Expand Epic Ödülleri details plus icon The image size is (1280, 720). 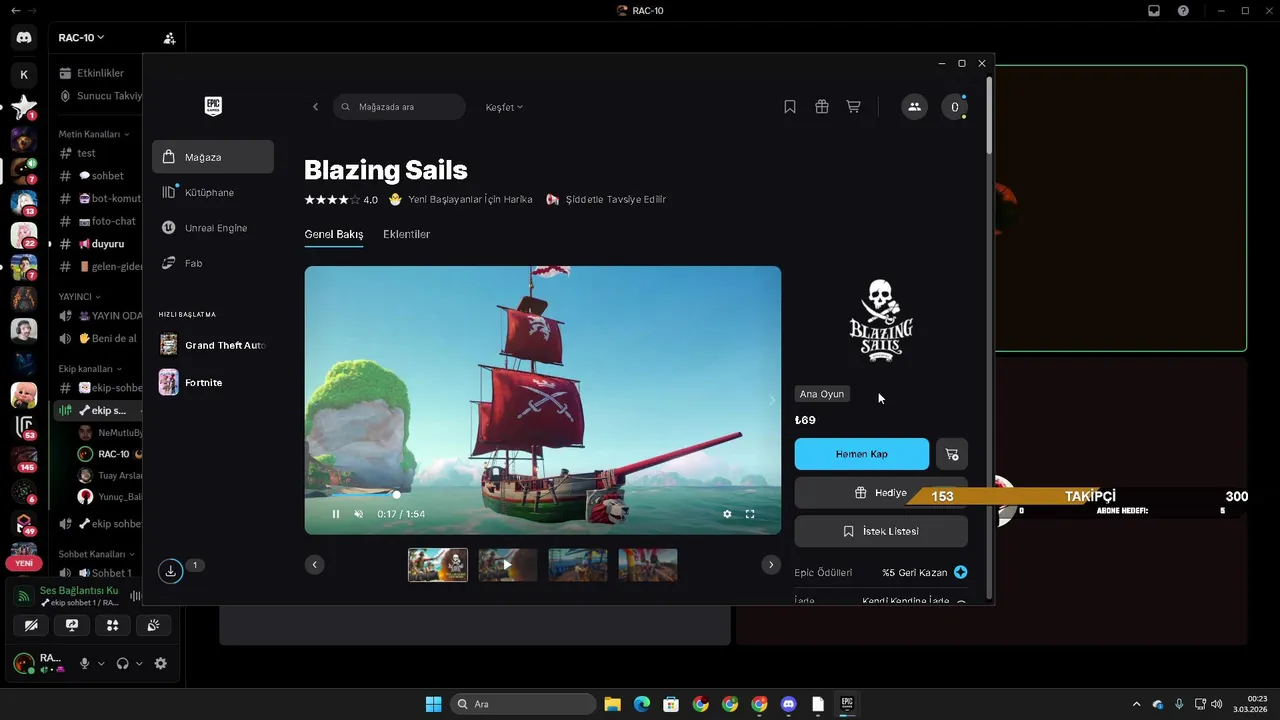coord(961,572)
